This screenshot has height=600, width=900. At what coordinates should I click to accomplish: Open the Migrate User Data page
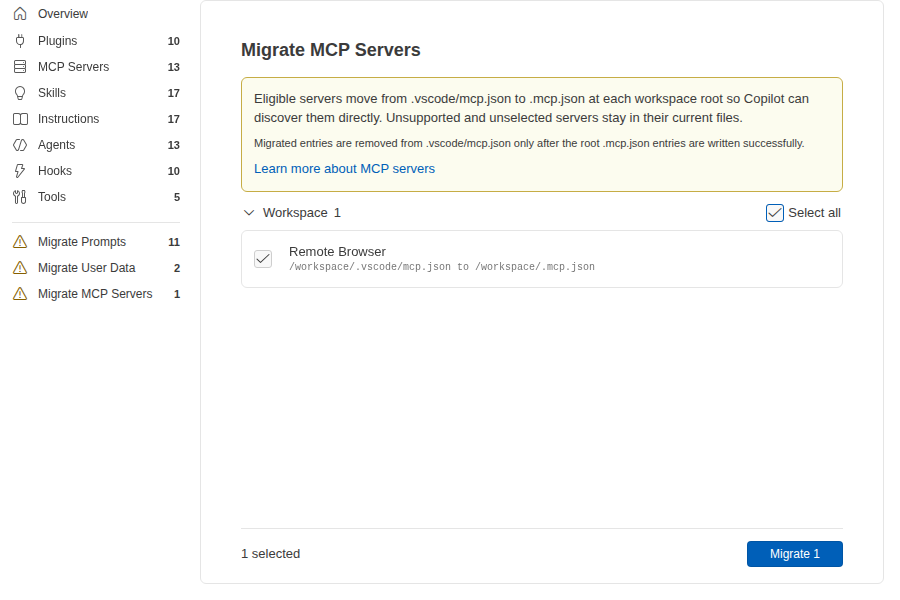[96, 268]
